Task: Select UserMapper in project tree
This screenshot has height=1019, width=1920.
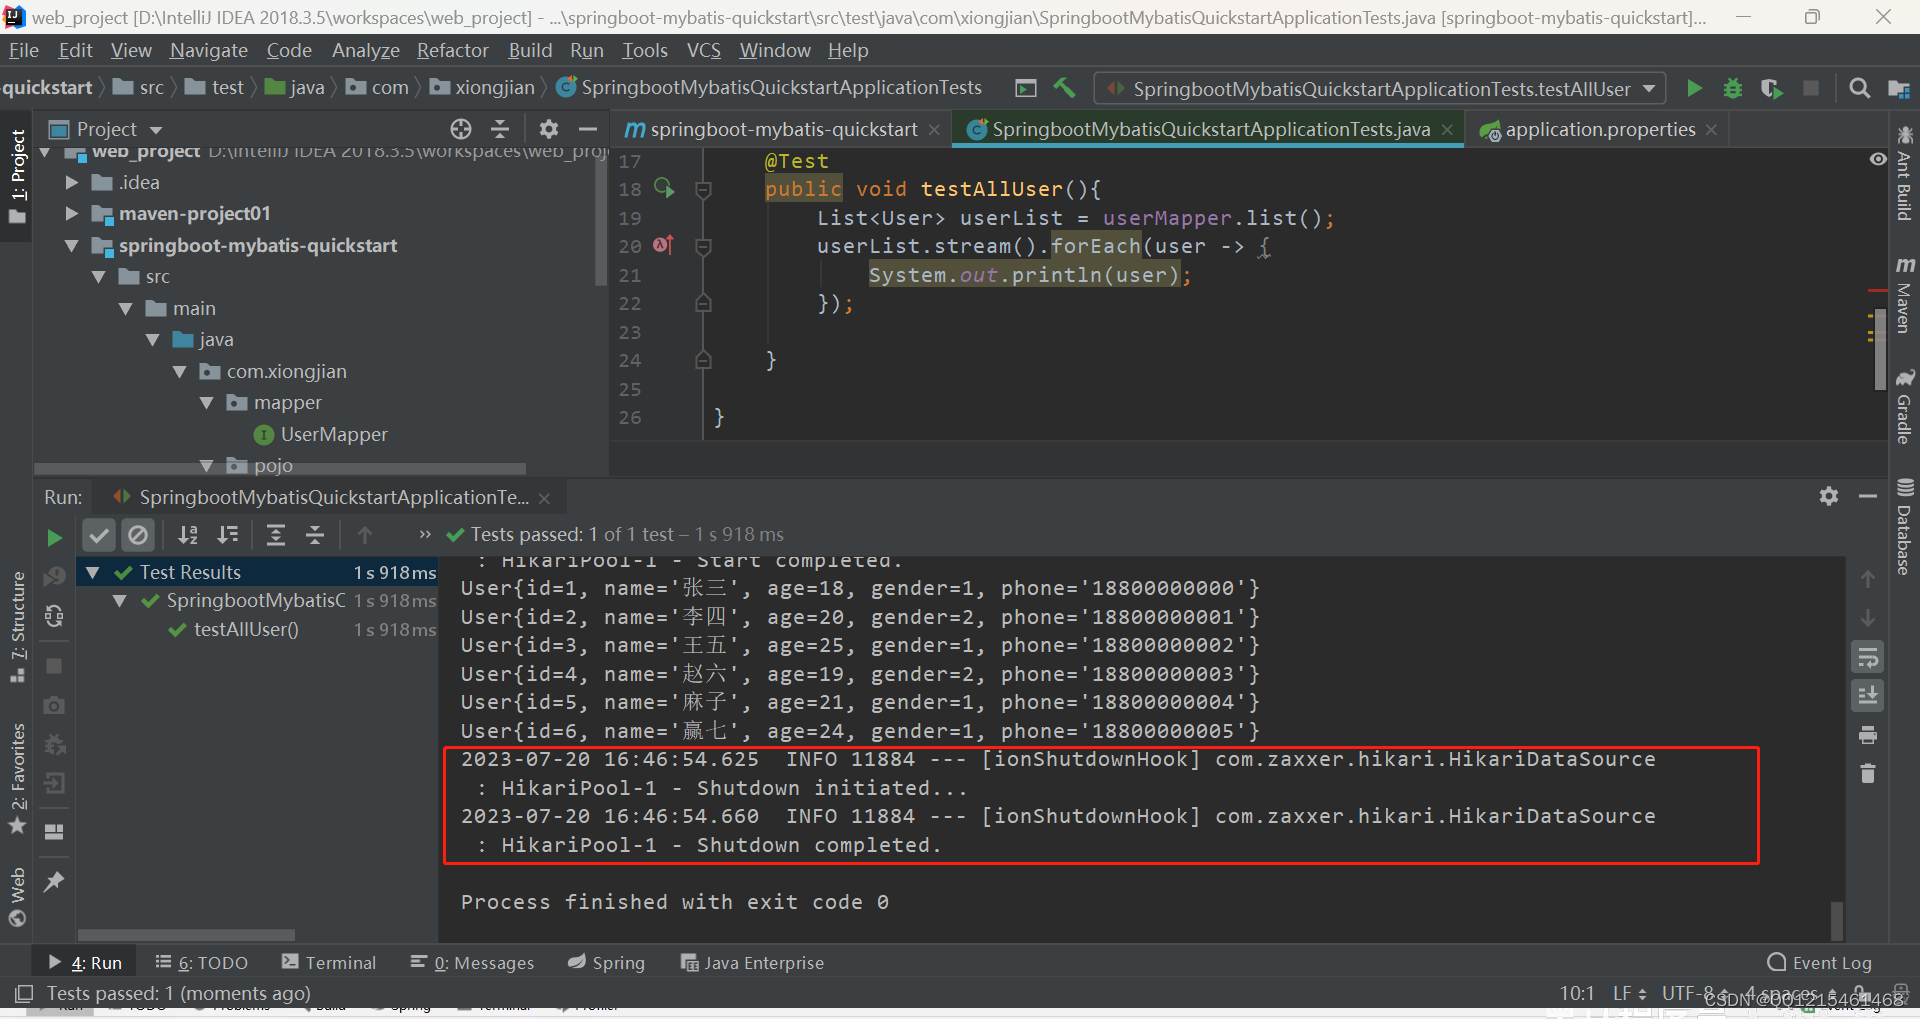Action: point(334,435)
